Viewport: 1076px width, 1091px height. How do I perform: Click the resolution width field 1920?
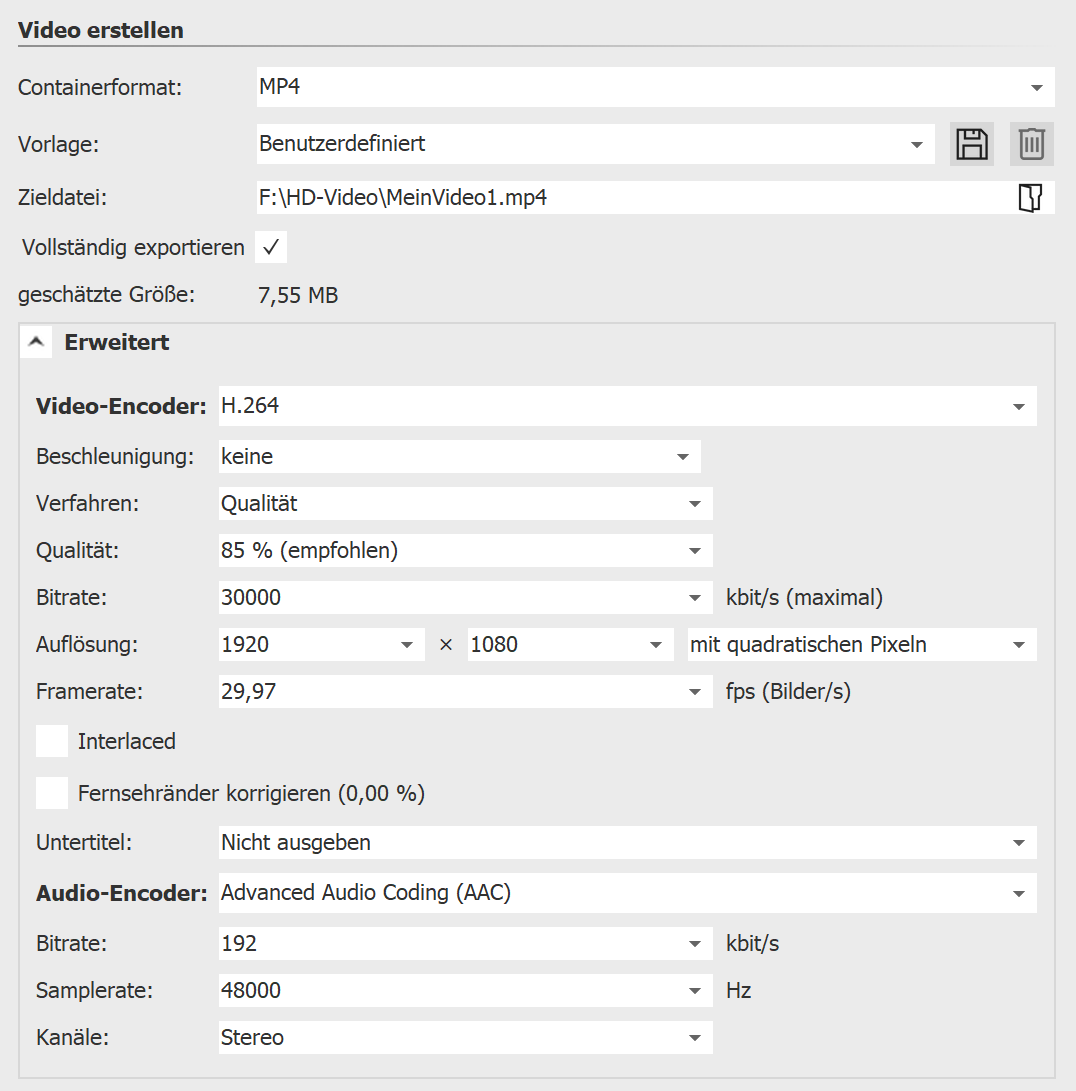[300, 645]
